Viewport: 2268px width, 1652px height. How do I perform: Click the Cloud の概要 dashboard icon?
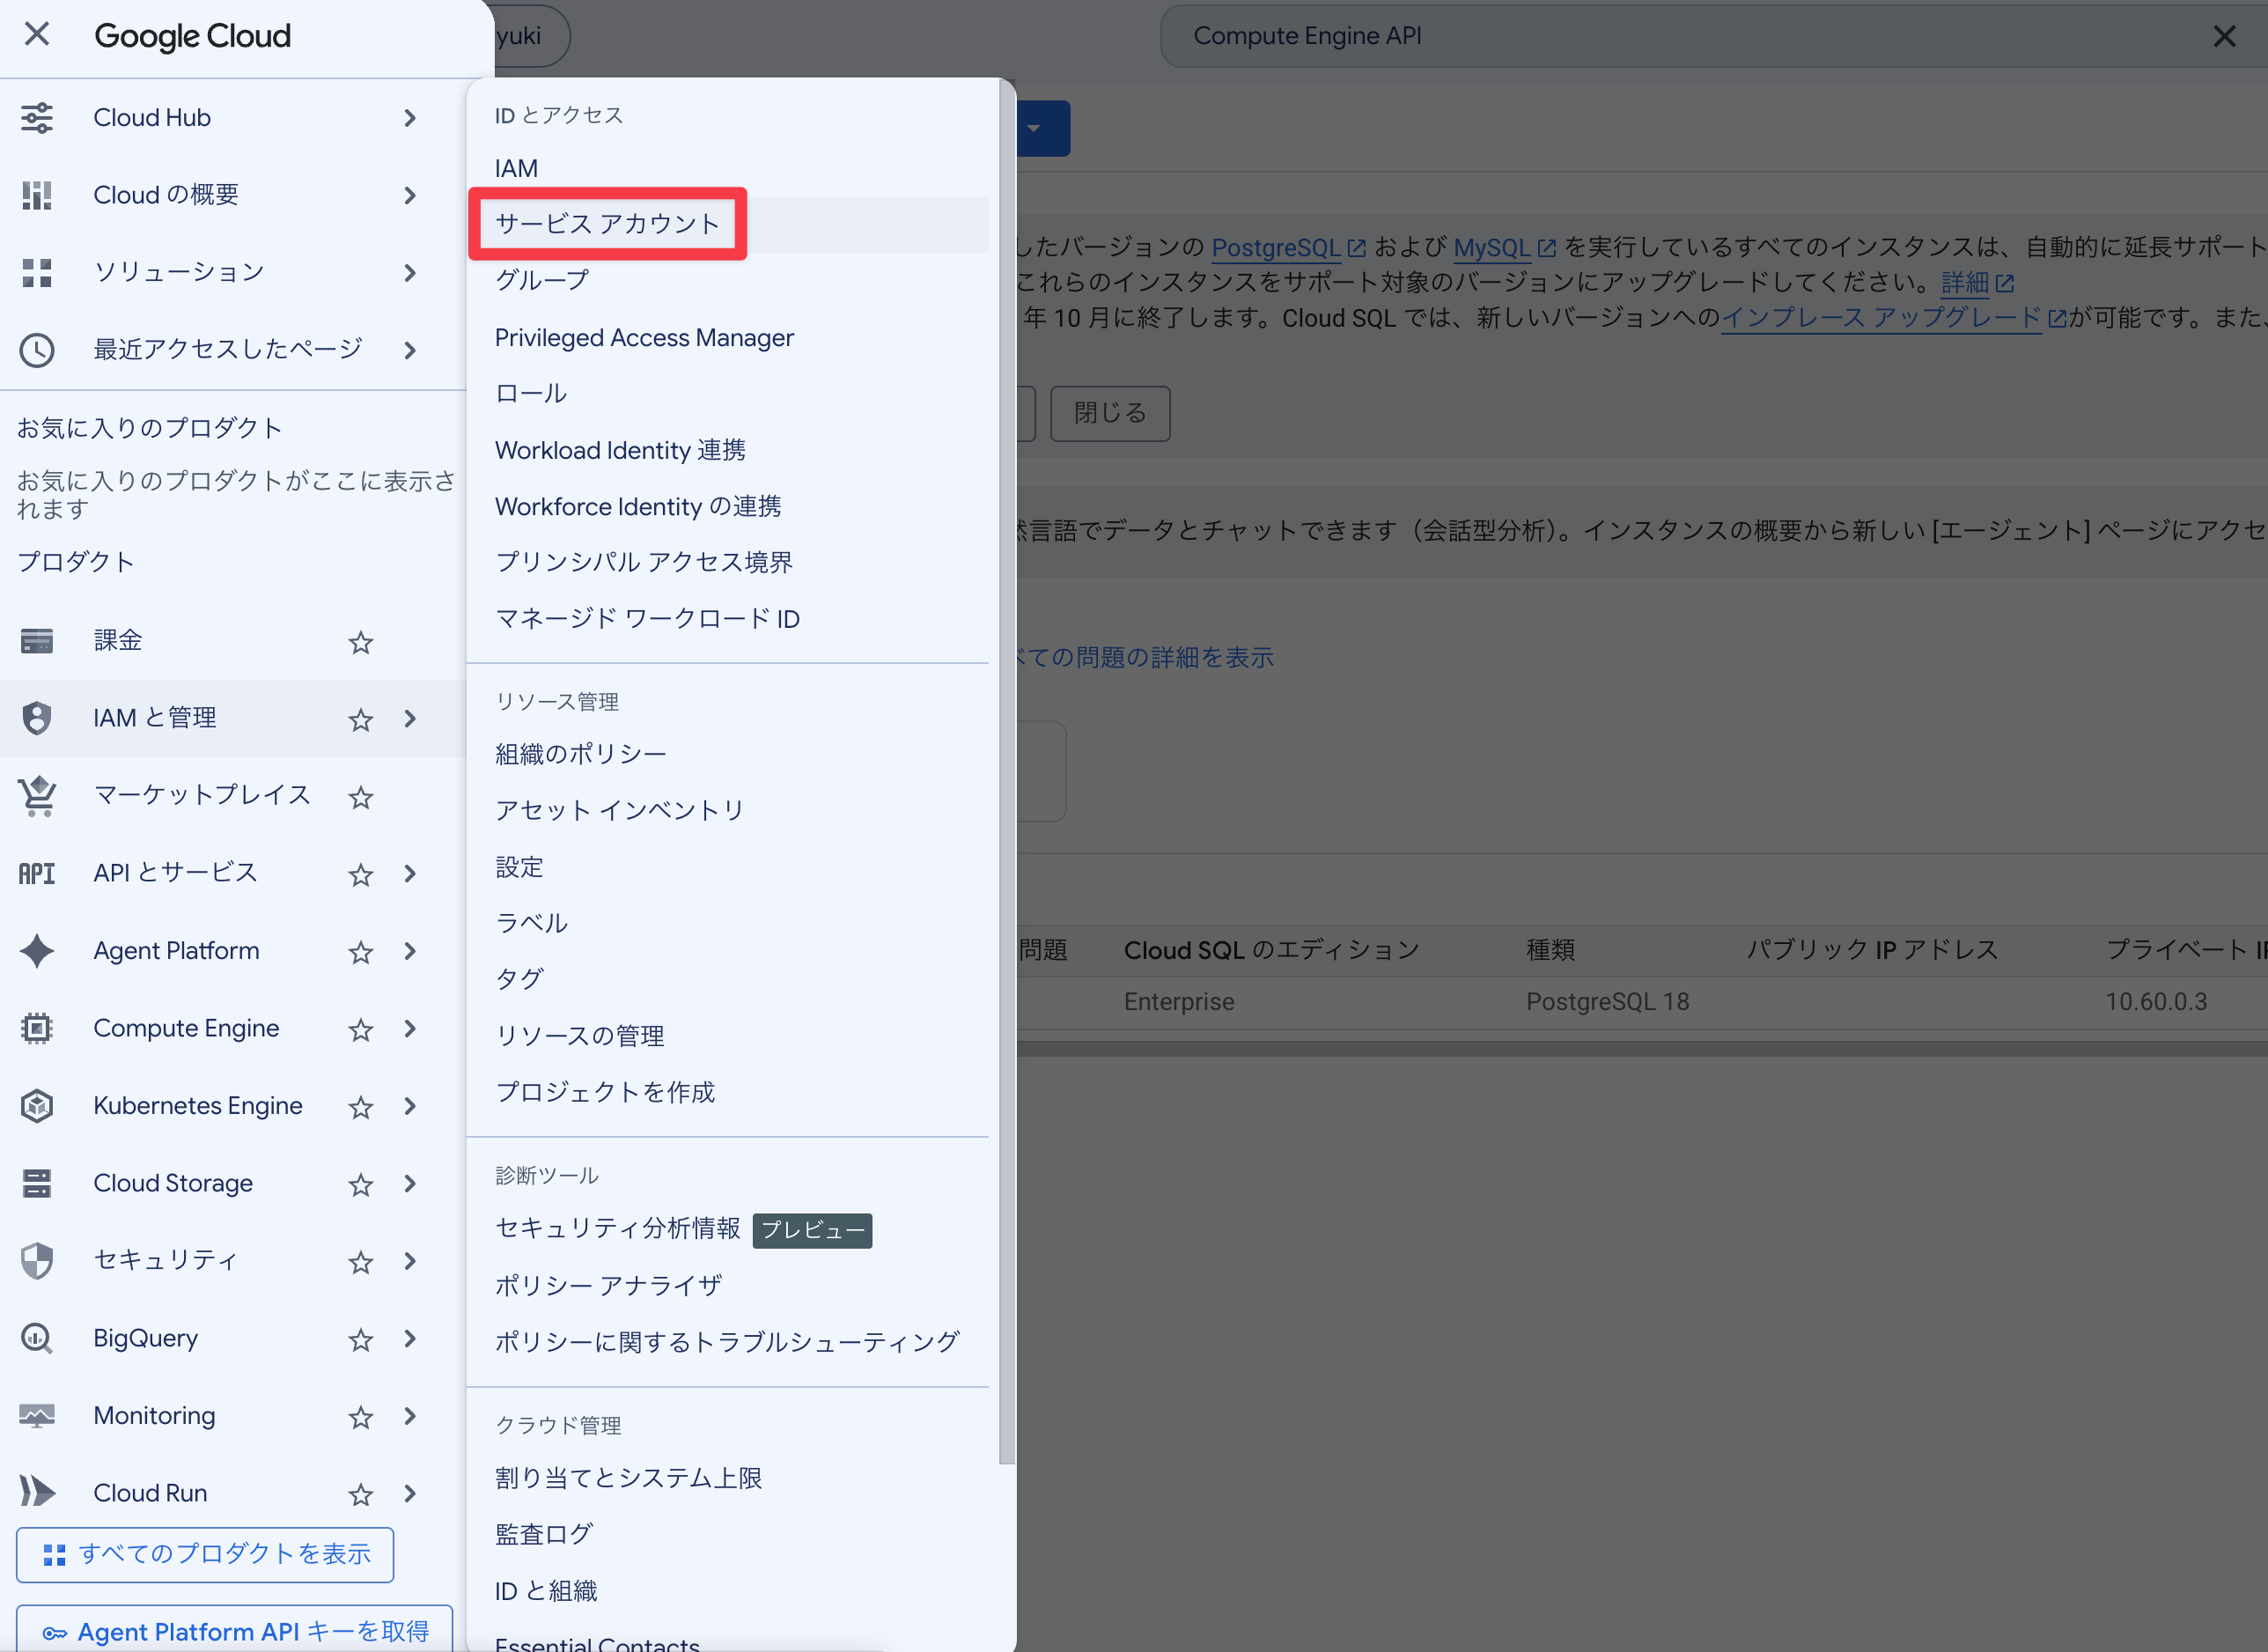coord(37,195)
